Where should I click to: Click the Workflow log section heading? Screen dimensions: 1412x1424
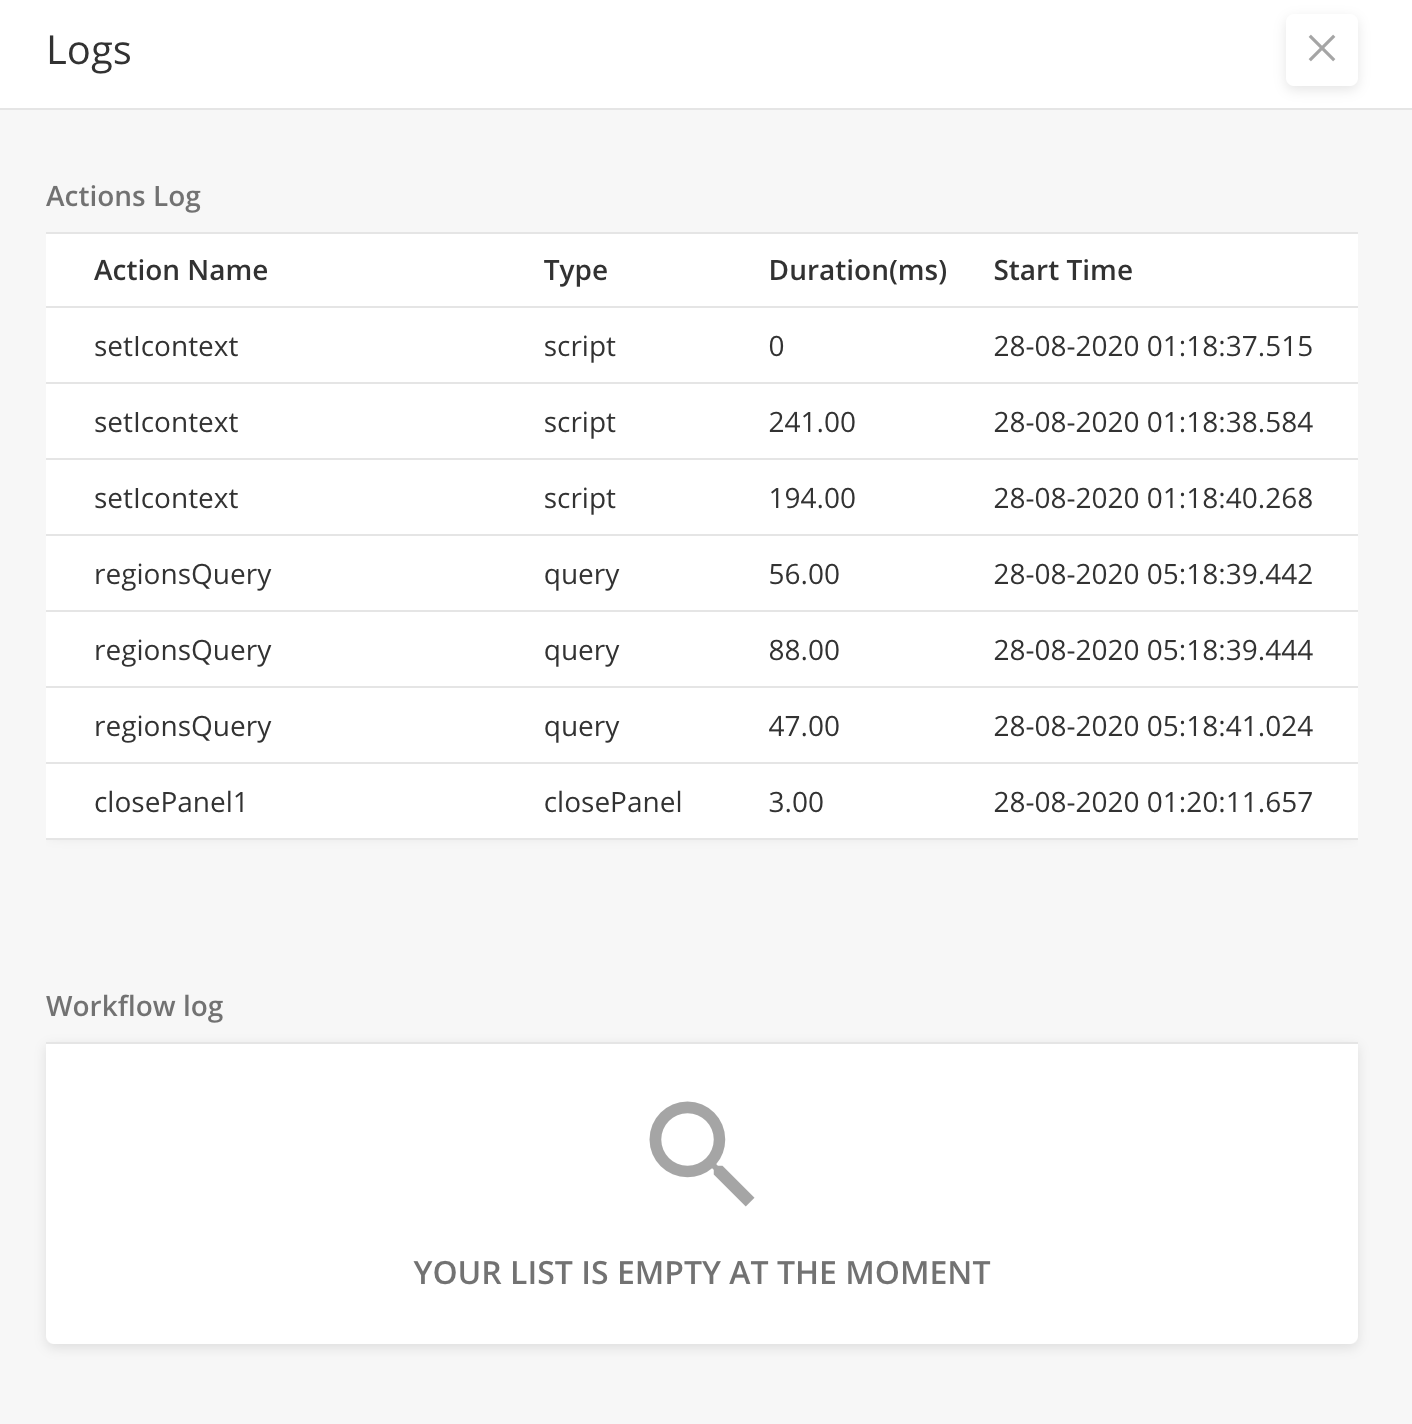(x=134, y=1006)
